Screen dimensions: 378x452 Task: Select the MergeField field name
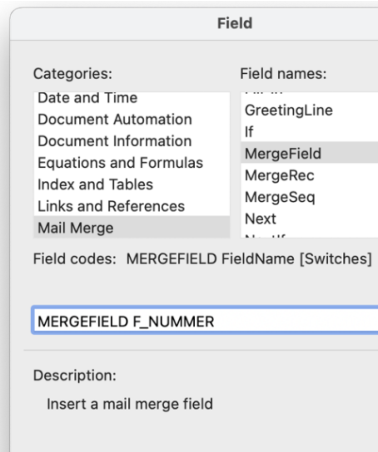pyautogui.click(x=309, y=153)
